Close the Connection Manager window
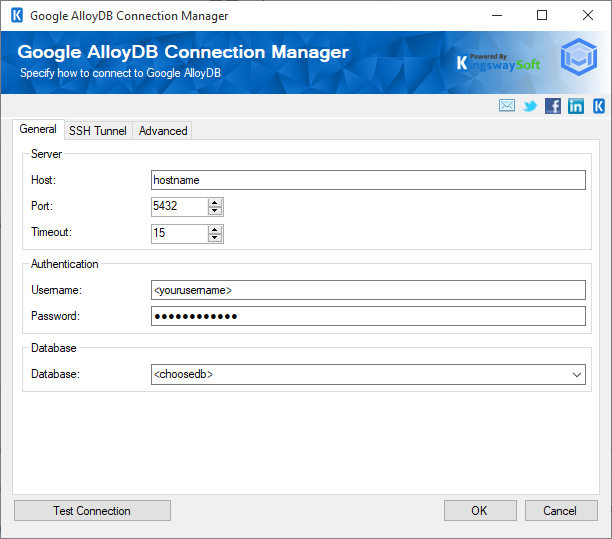The height and width of the screenshot is (539, 612). 587,16
